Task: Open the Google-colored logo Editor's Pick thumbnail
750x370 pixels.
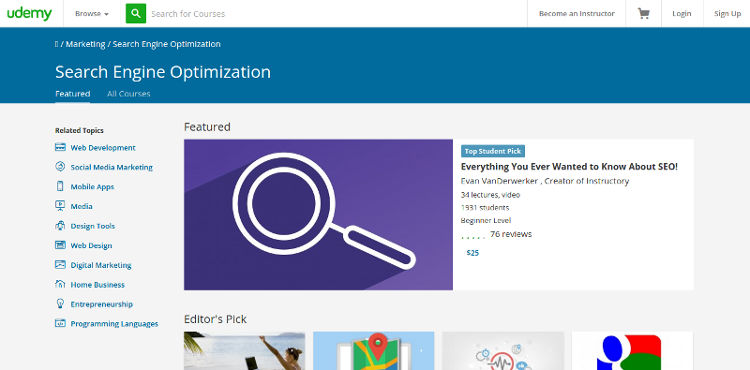Action: coord(632,351)
